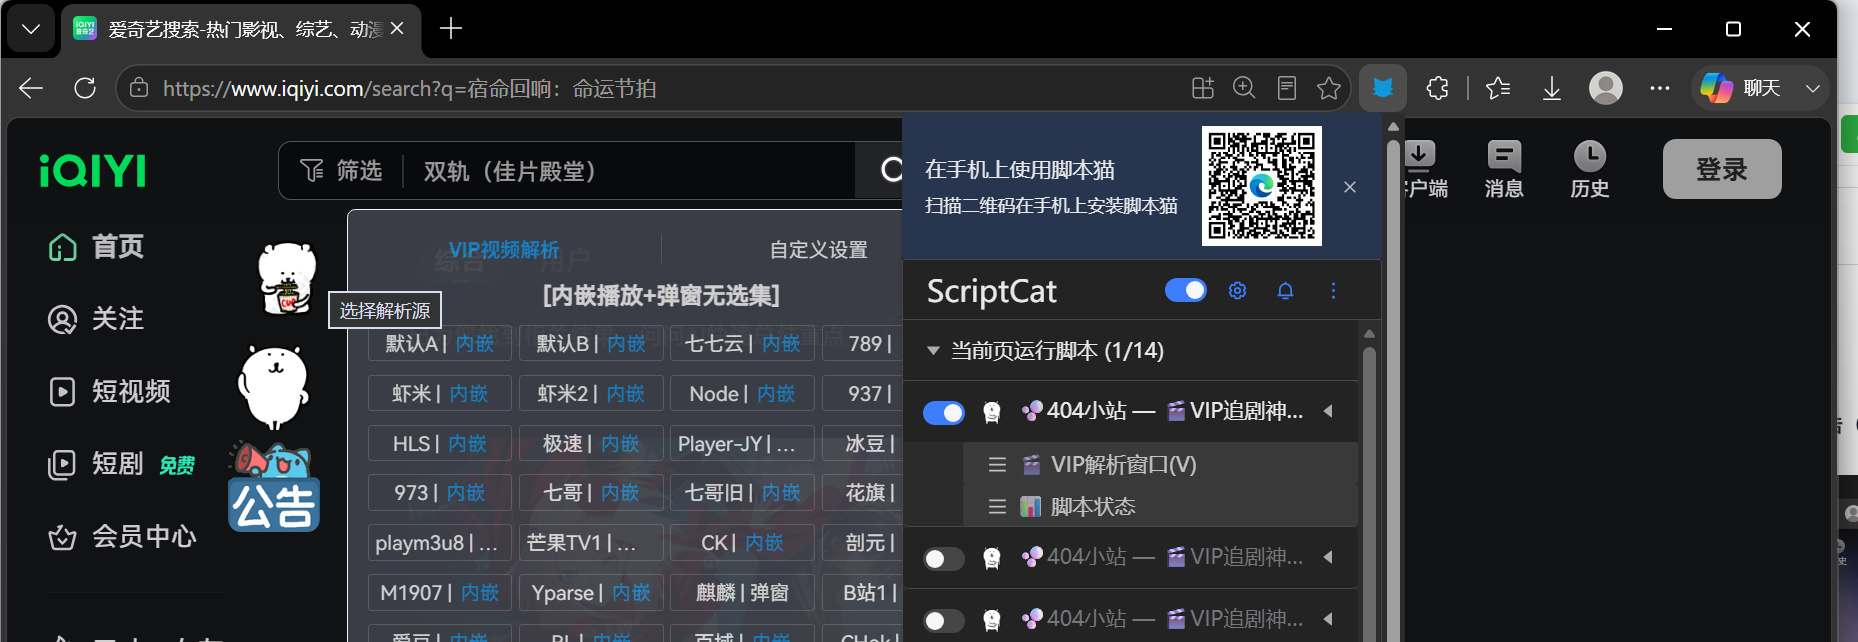Open ScriptCat notification bell
The width and height of the screenshot is (1858, 642).
click(1285, 290)
